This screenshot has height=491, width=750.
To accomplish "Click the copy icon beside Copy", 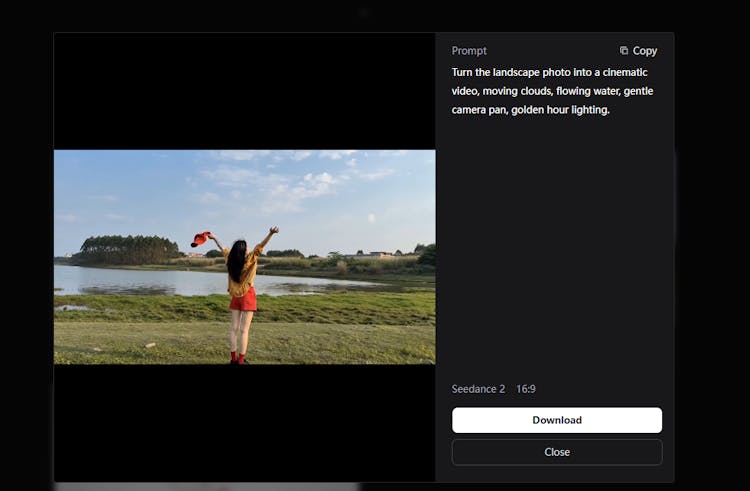I will click(x=624, y=51).
